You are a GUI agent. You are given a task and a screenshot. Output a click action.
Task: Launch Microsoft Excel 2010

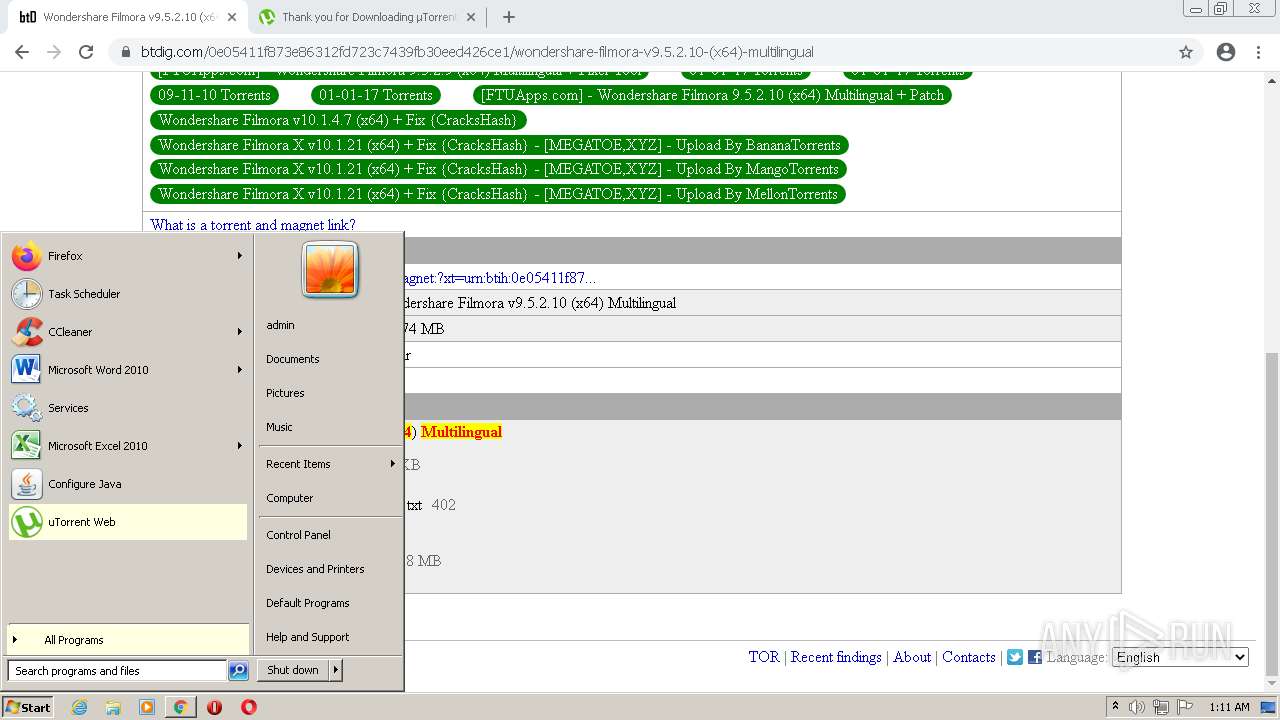126,446
